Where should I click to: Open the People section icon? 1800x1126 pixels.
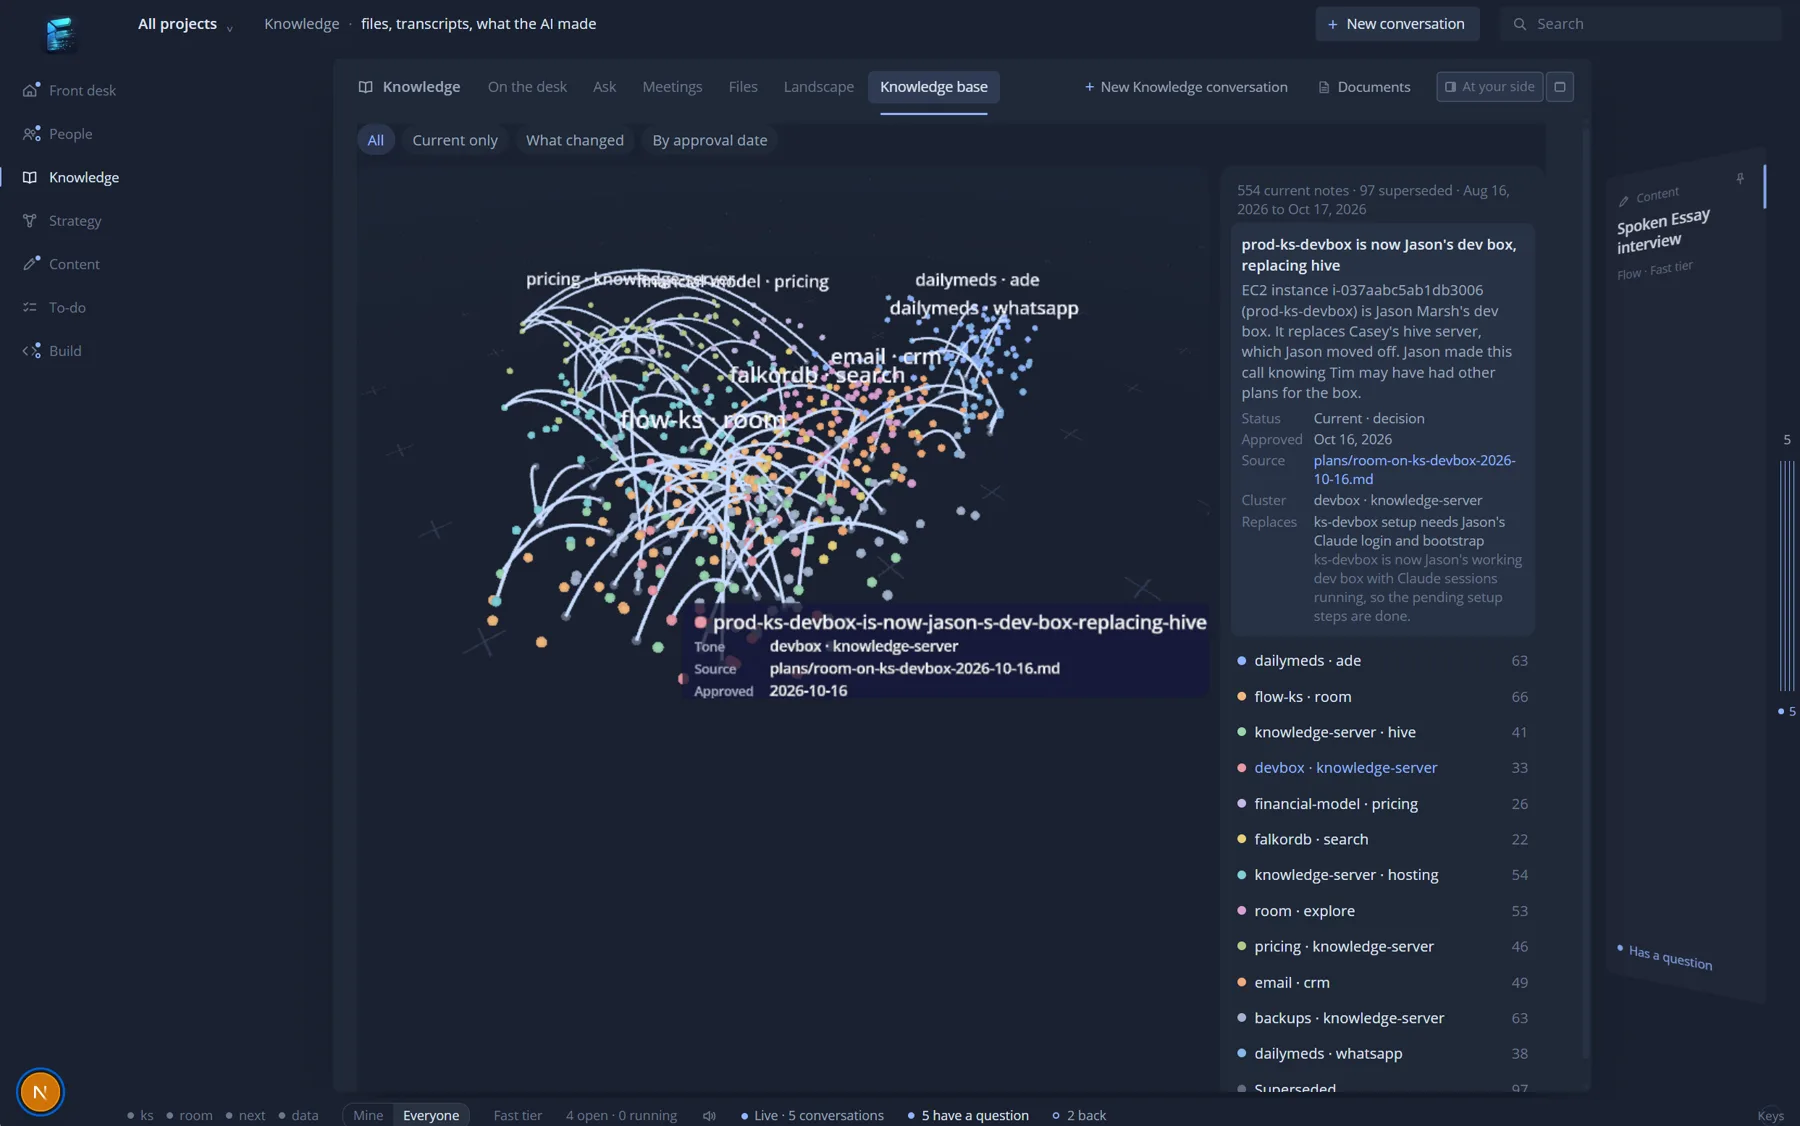[31, 134]
